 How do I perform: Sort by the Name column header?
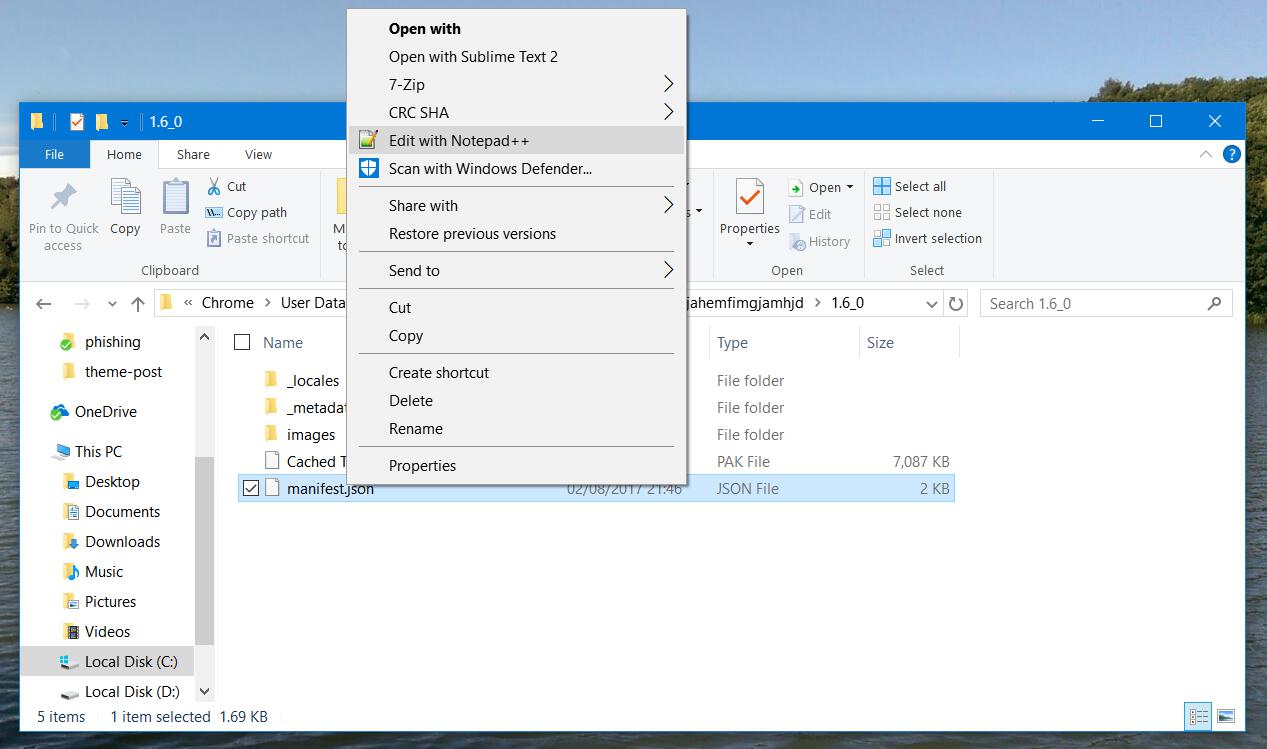click(x=283, y=342)
